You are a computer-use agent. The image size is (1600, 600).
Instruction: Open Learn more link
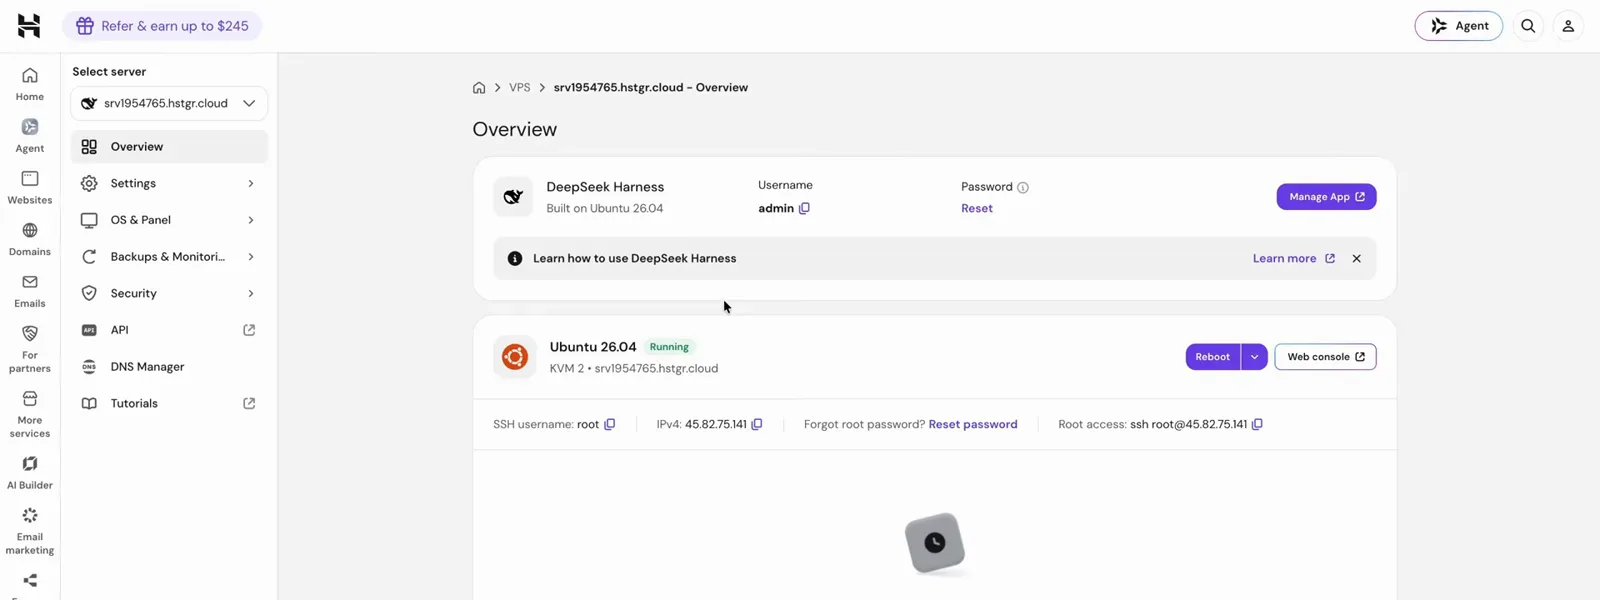click(x=1294, y=258)
